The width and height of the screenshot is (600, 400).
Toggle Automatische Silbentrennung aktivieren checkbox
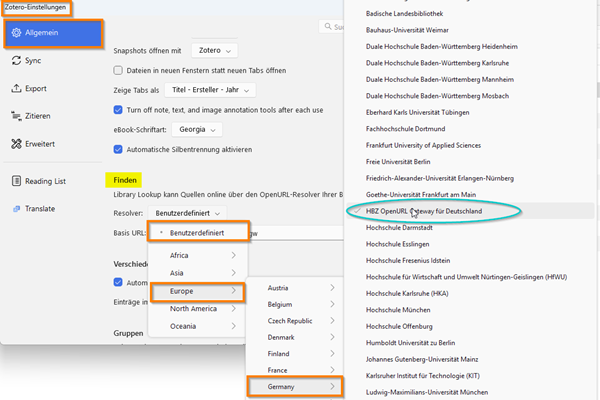118,149
